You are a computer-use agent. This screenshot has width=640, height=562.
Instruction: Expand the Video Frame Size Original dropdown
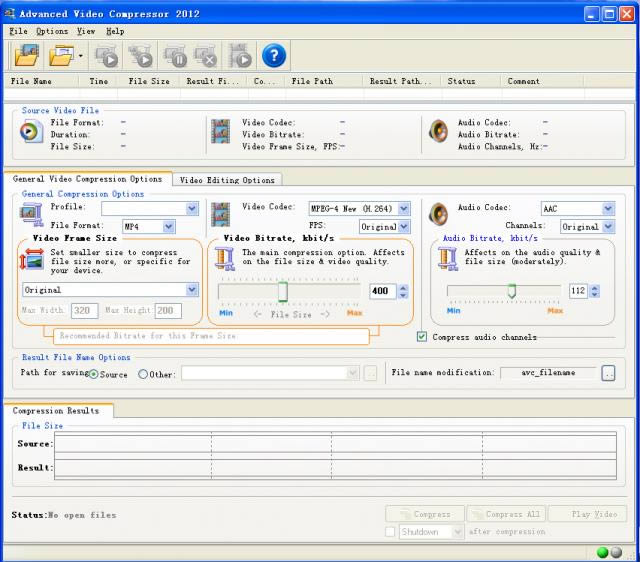(x=192, y=290)
